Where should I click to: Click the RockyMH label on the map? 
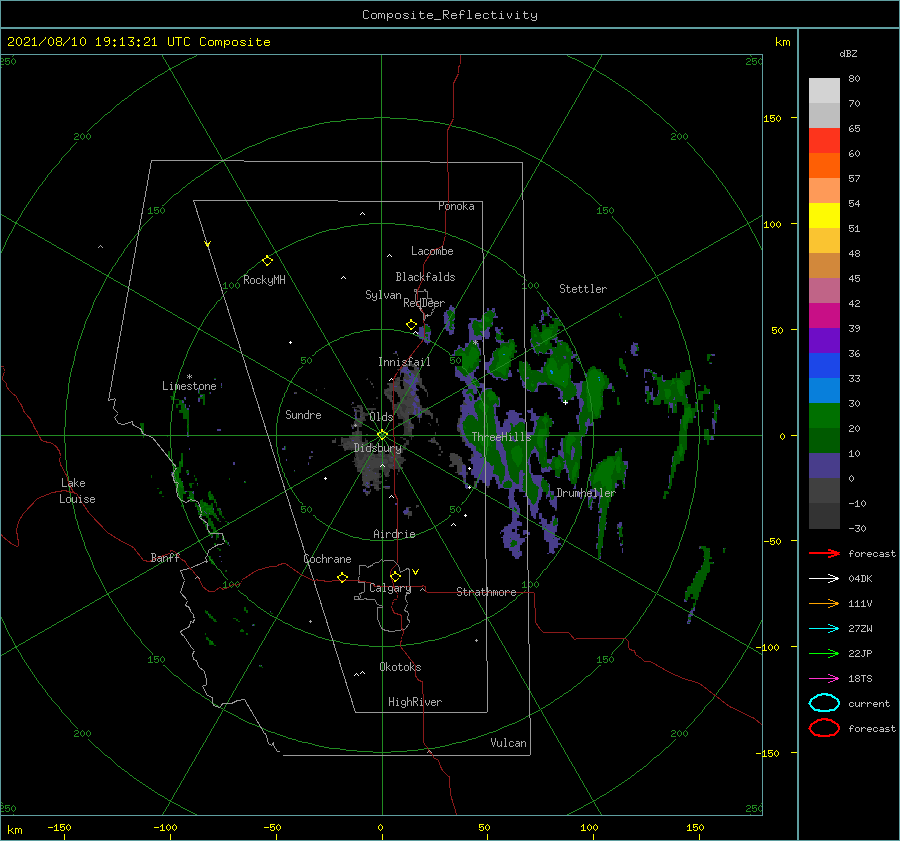(264, 280)
